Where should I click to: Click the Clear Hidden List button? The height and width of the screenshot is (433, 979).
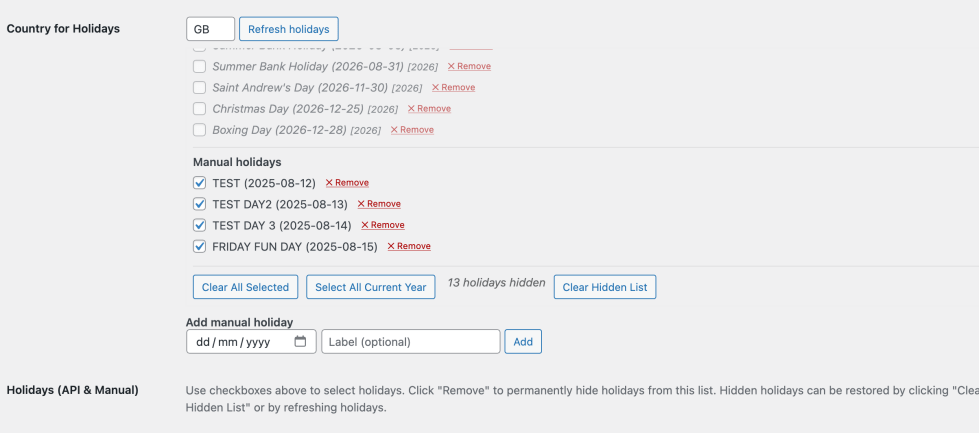tap(605, 287)
